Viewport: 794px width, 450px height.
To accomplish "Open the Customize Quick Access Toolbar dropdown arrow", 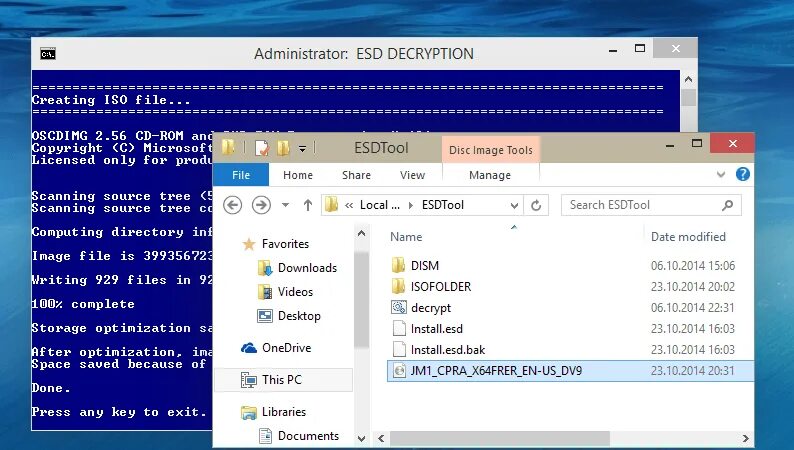I will (x=302, y=148).
